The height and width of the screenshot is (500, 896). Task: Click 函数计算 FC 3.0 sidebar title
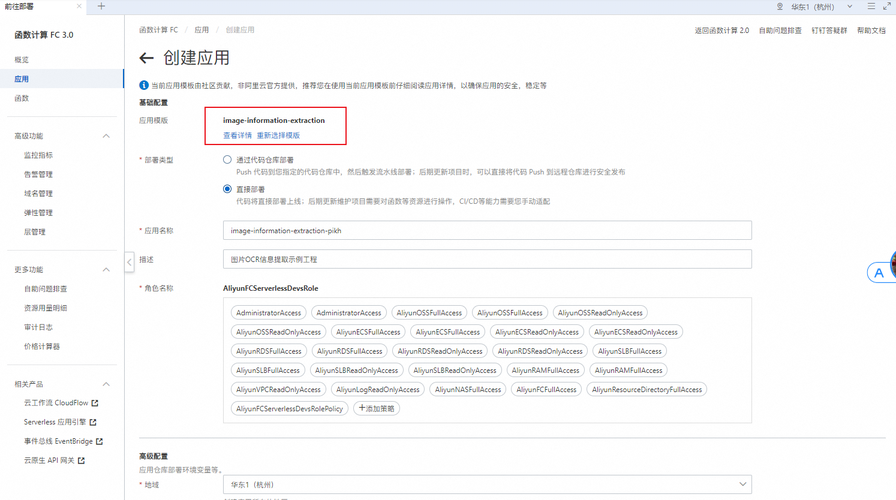pyautogui.click(x=44, y=35)
